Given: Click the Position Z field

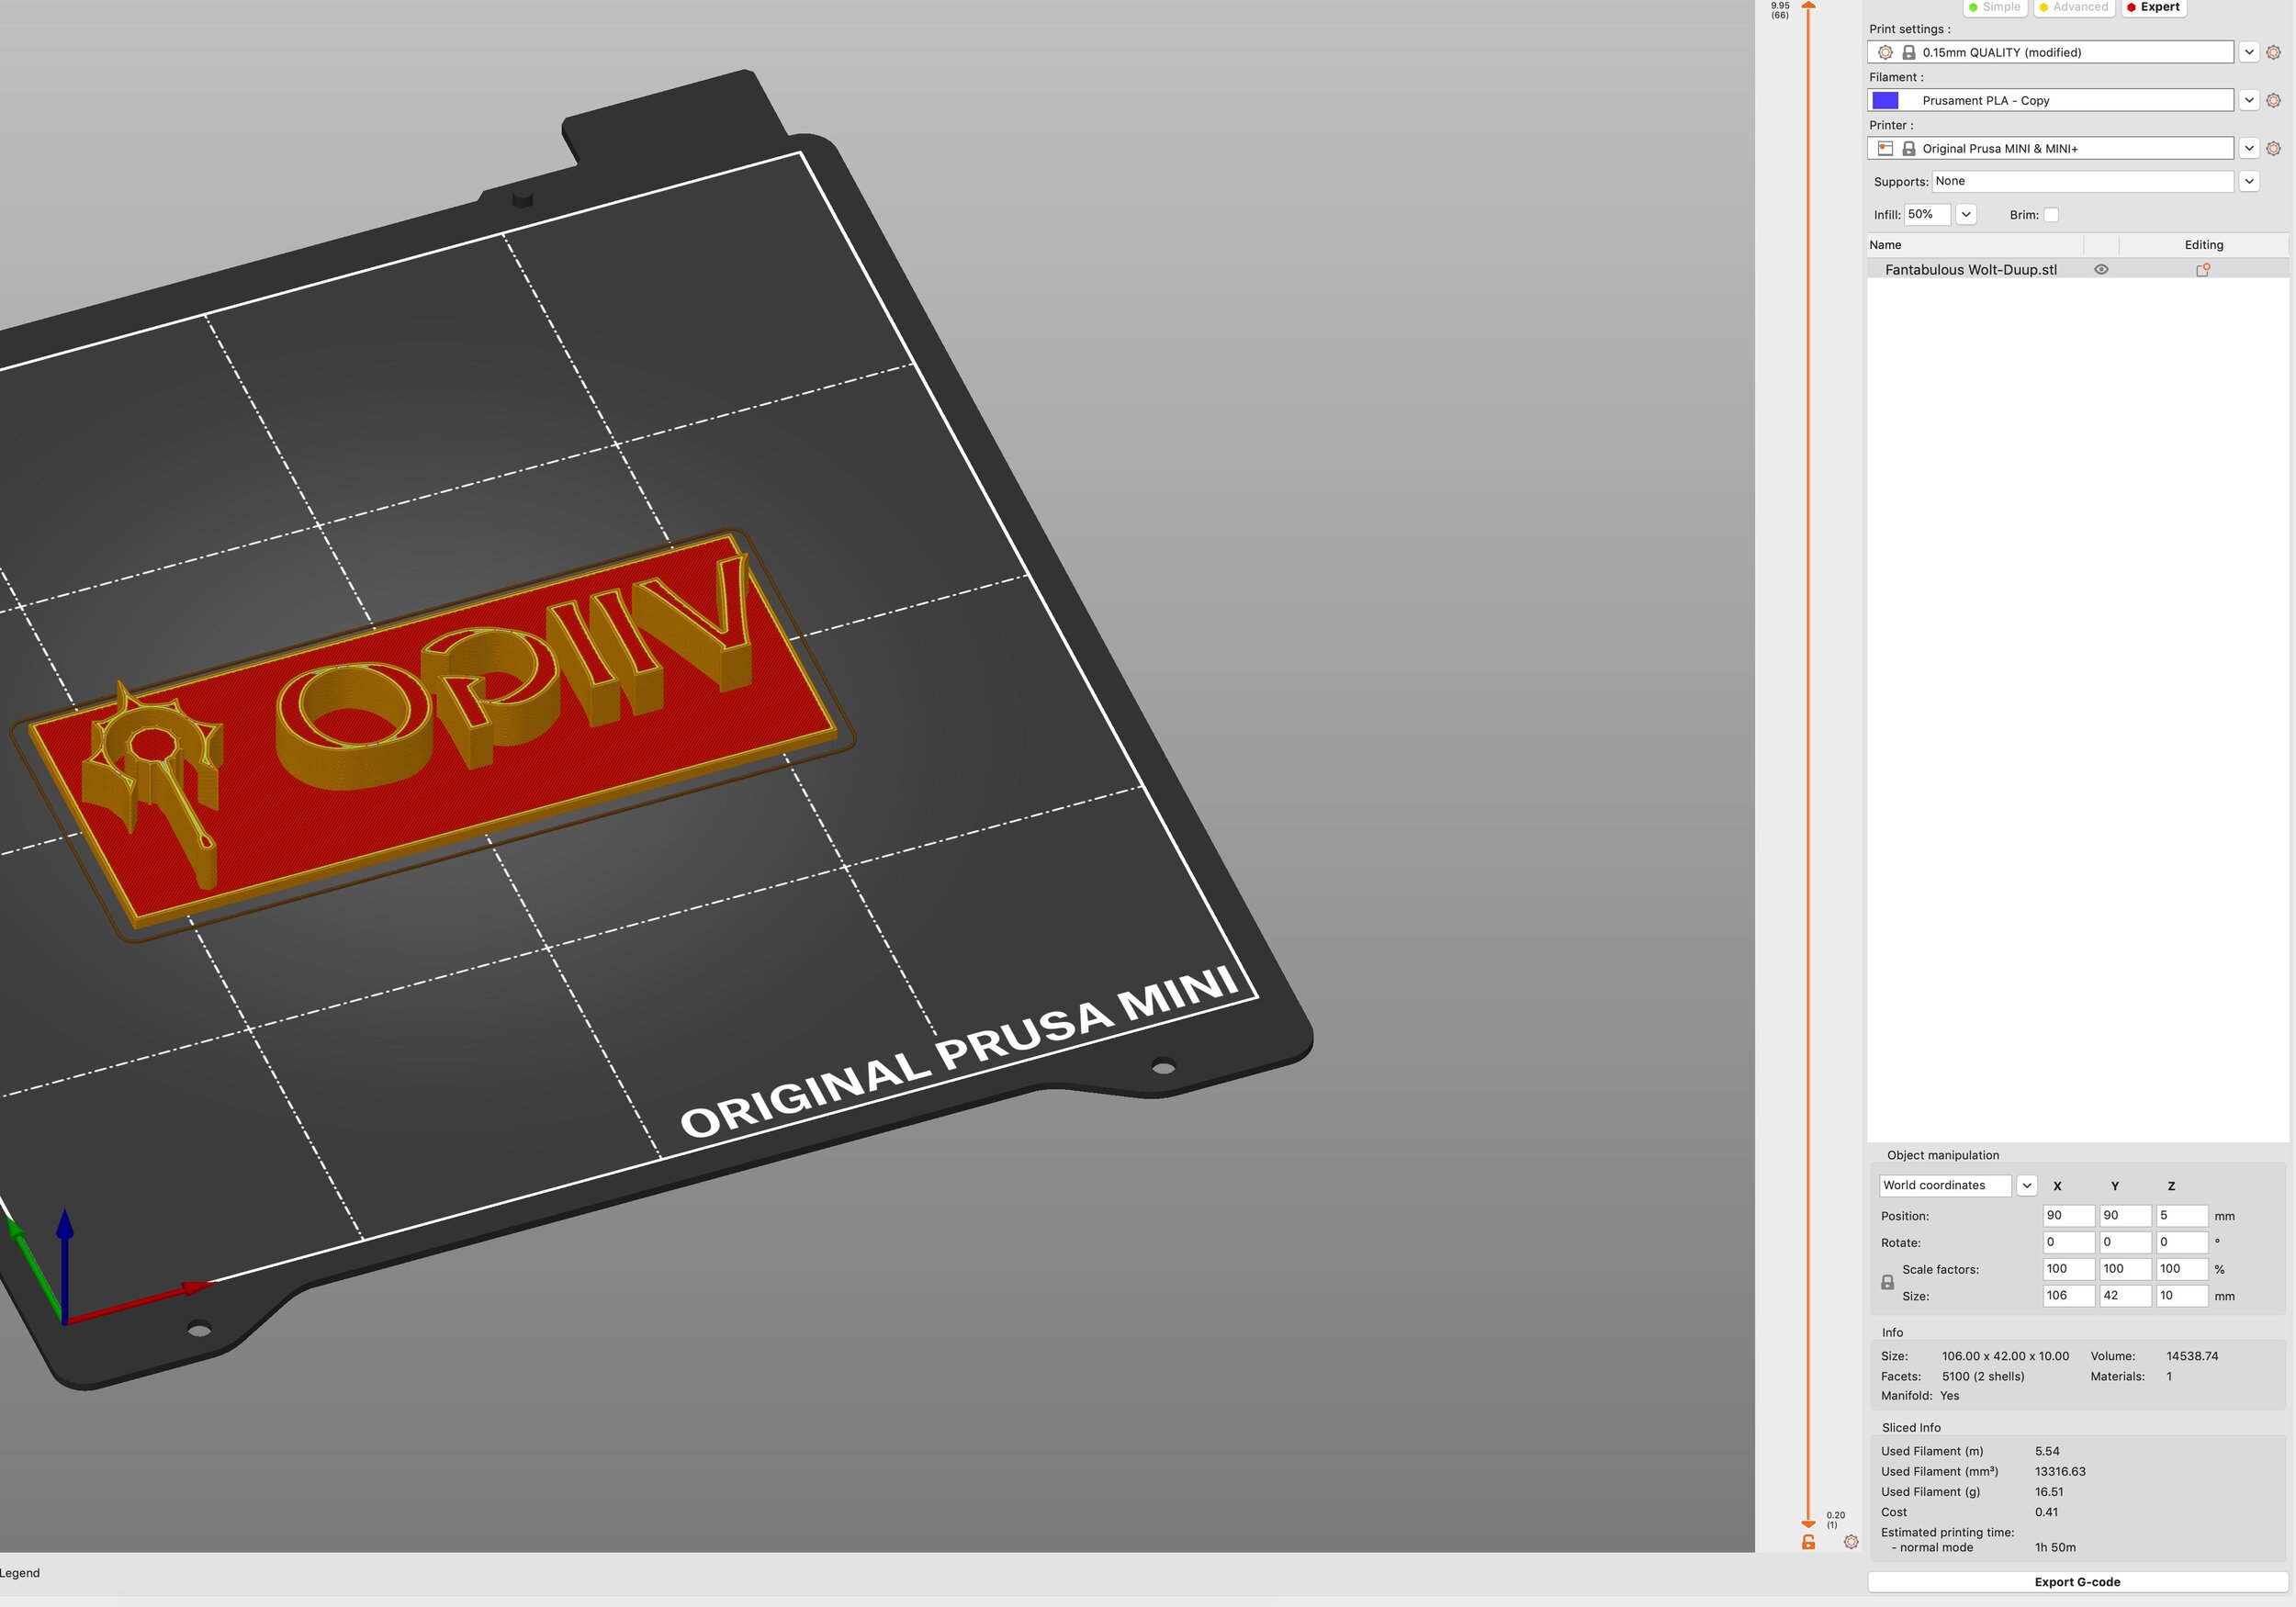Looking at the screenshot, I should pyautogui.click(x=2182, y=1216).
